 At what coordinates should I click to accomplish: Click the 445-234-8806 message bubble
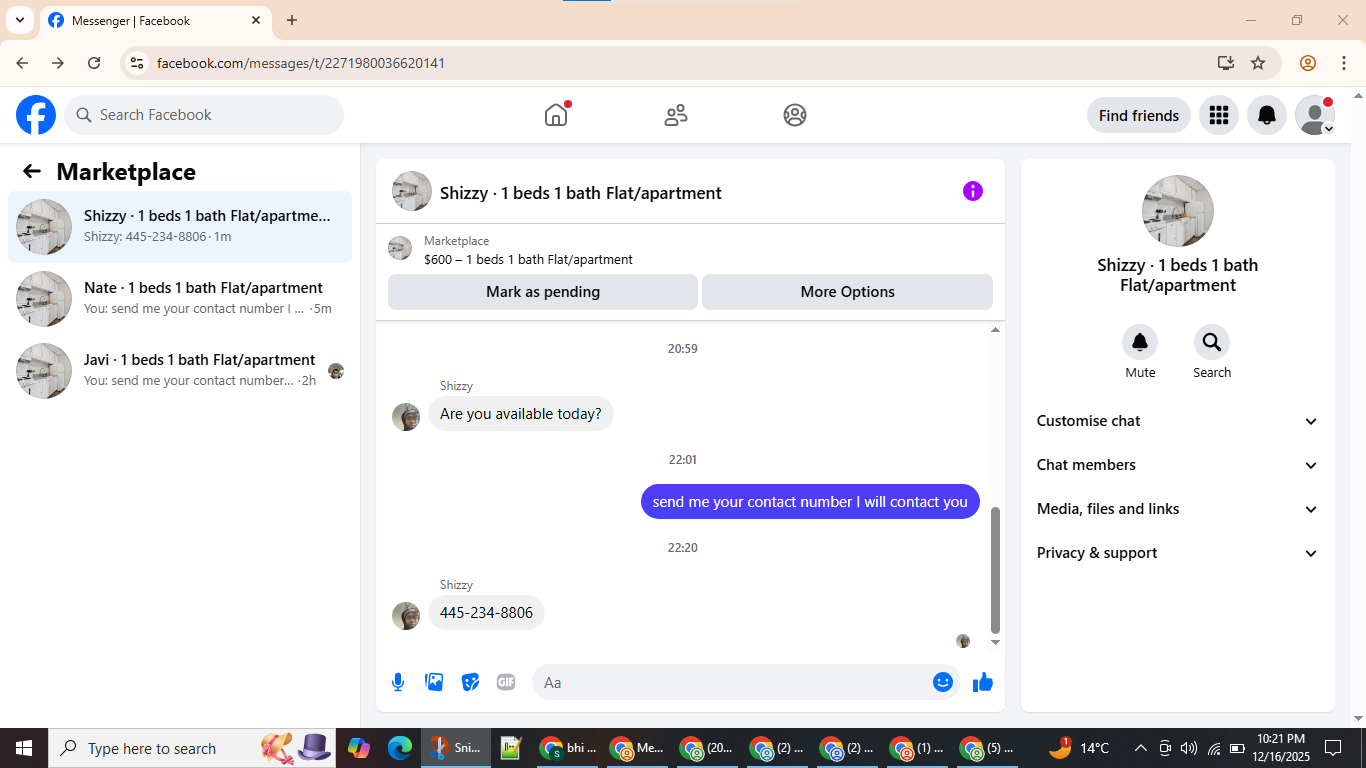[x=486, y=612]
